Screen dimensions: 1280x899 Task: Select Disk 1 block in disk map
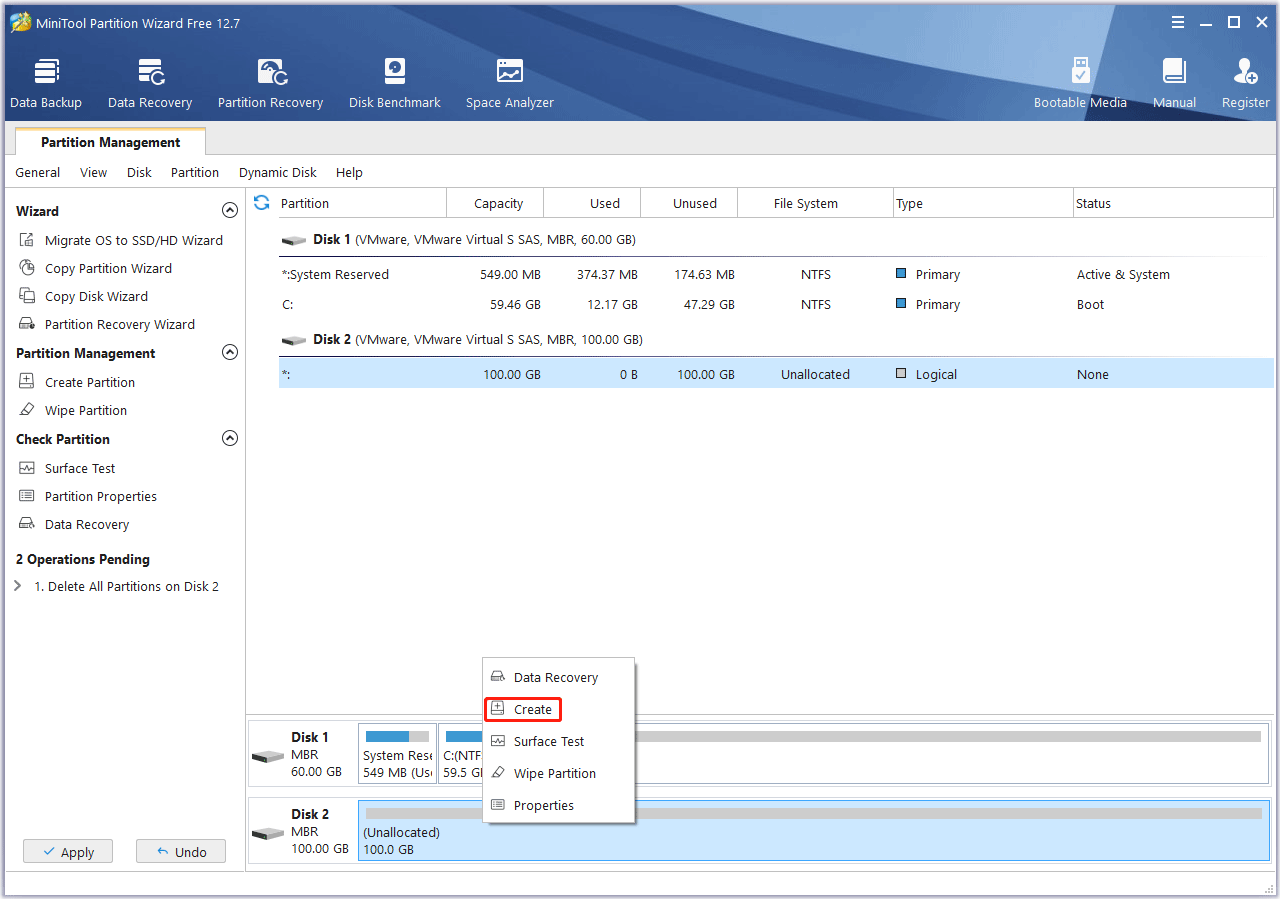[x=303, y=754]
